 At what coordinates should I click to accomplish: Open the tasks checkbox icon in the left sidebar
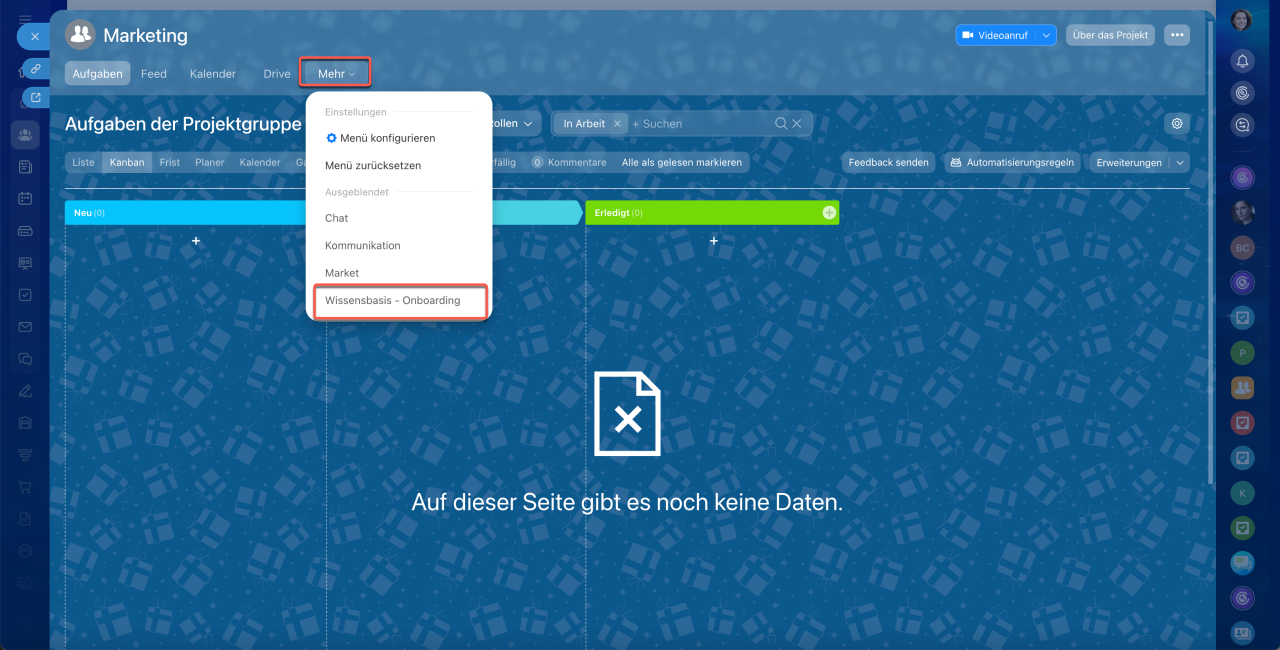(x=25, y=295)
